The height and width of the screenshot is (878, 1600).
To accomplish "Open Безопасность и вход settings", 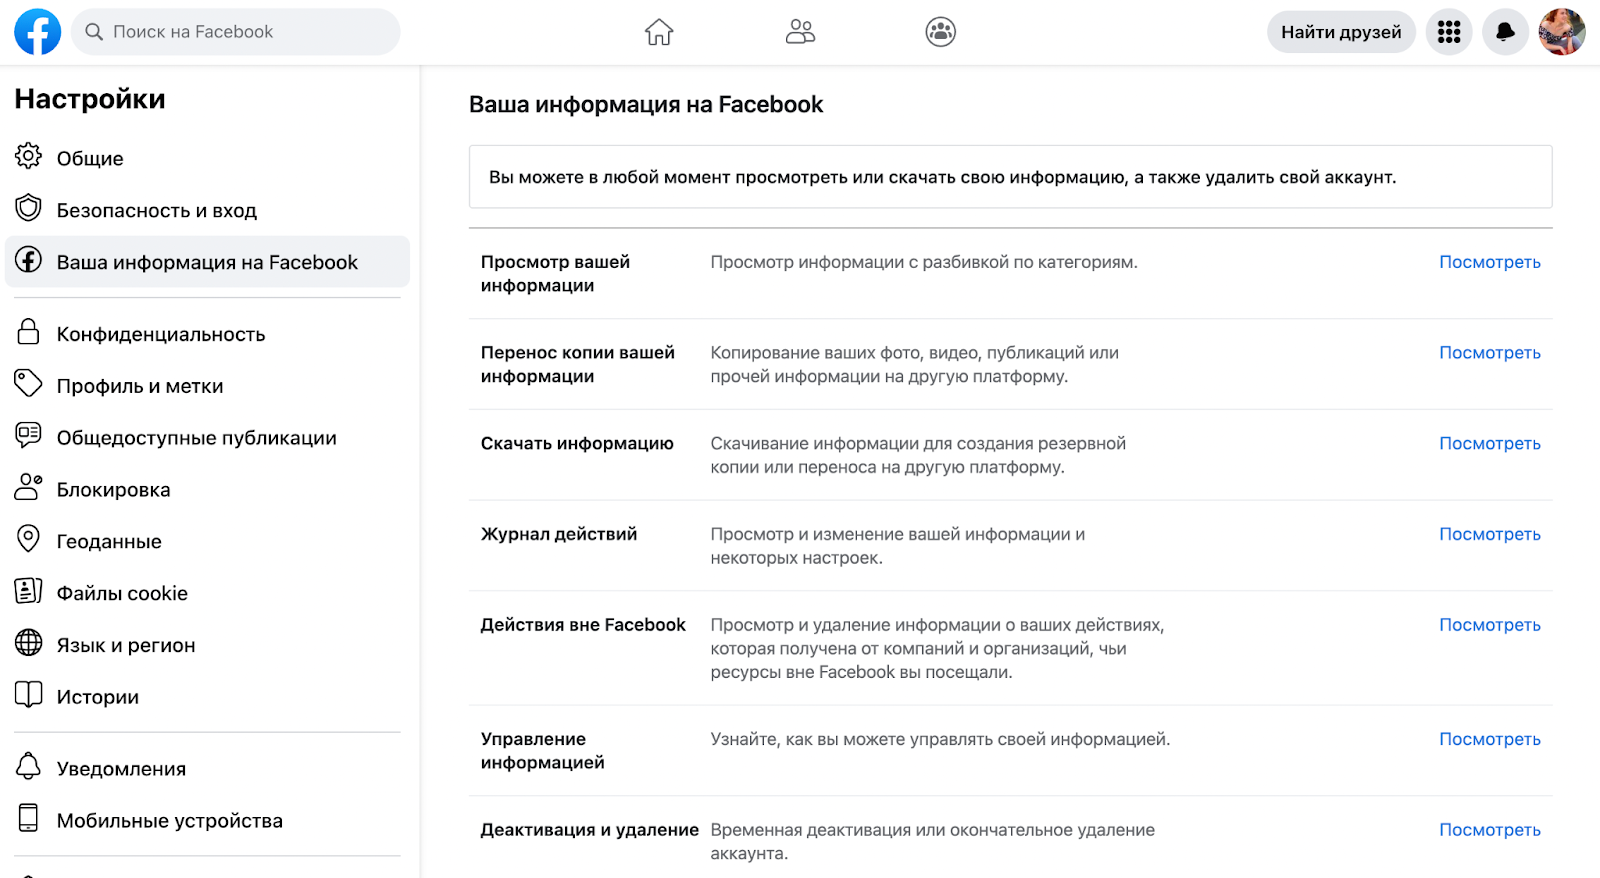I will click(207, 210).
